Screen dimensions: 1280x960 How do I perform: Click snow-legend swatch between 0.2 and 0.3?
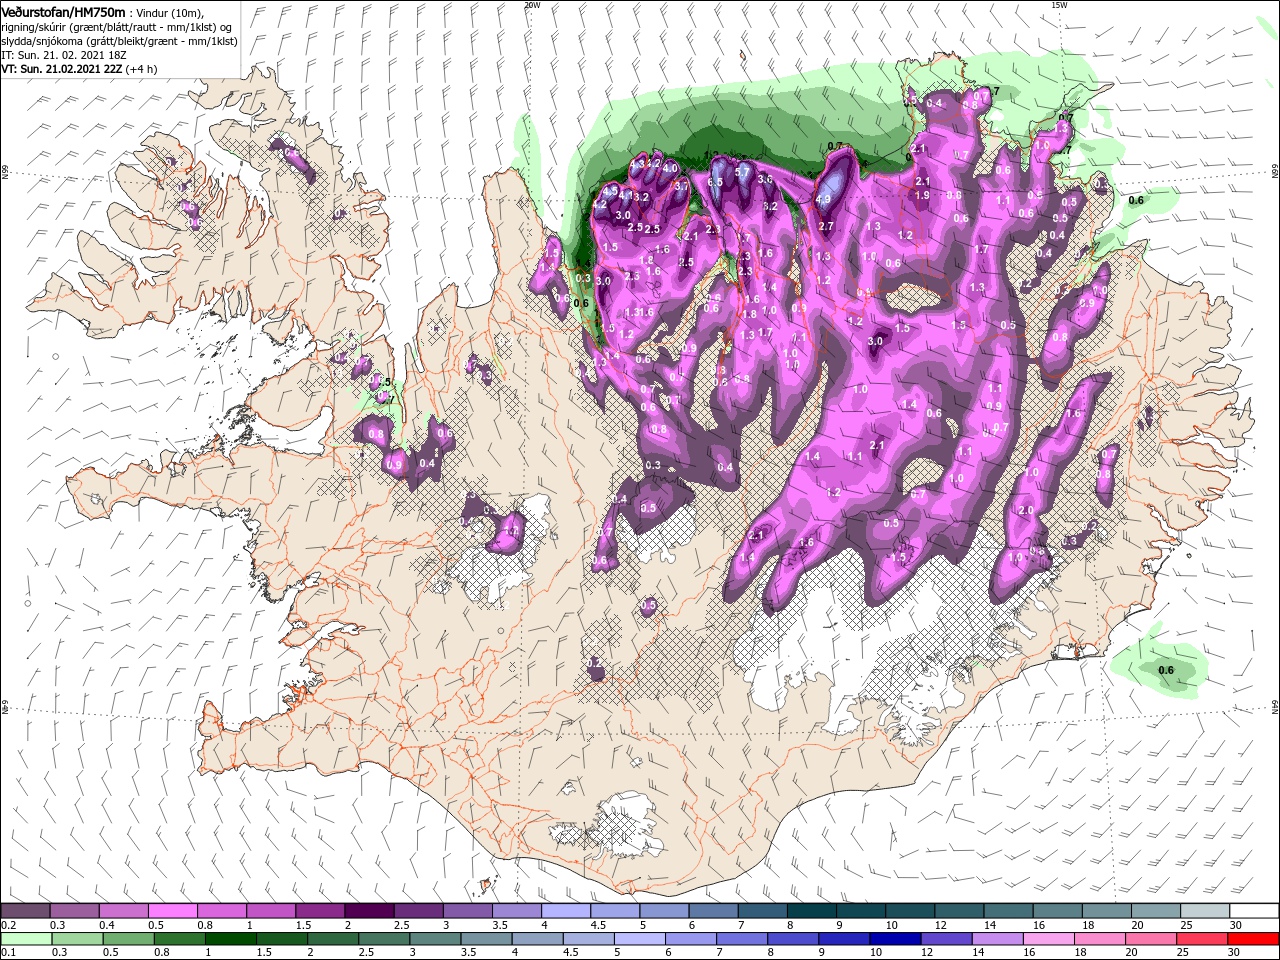click(x=26, y=911)
